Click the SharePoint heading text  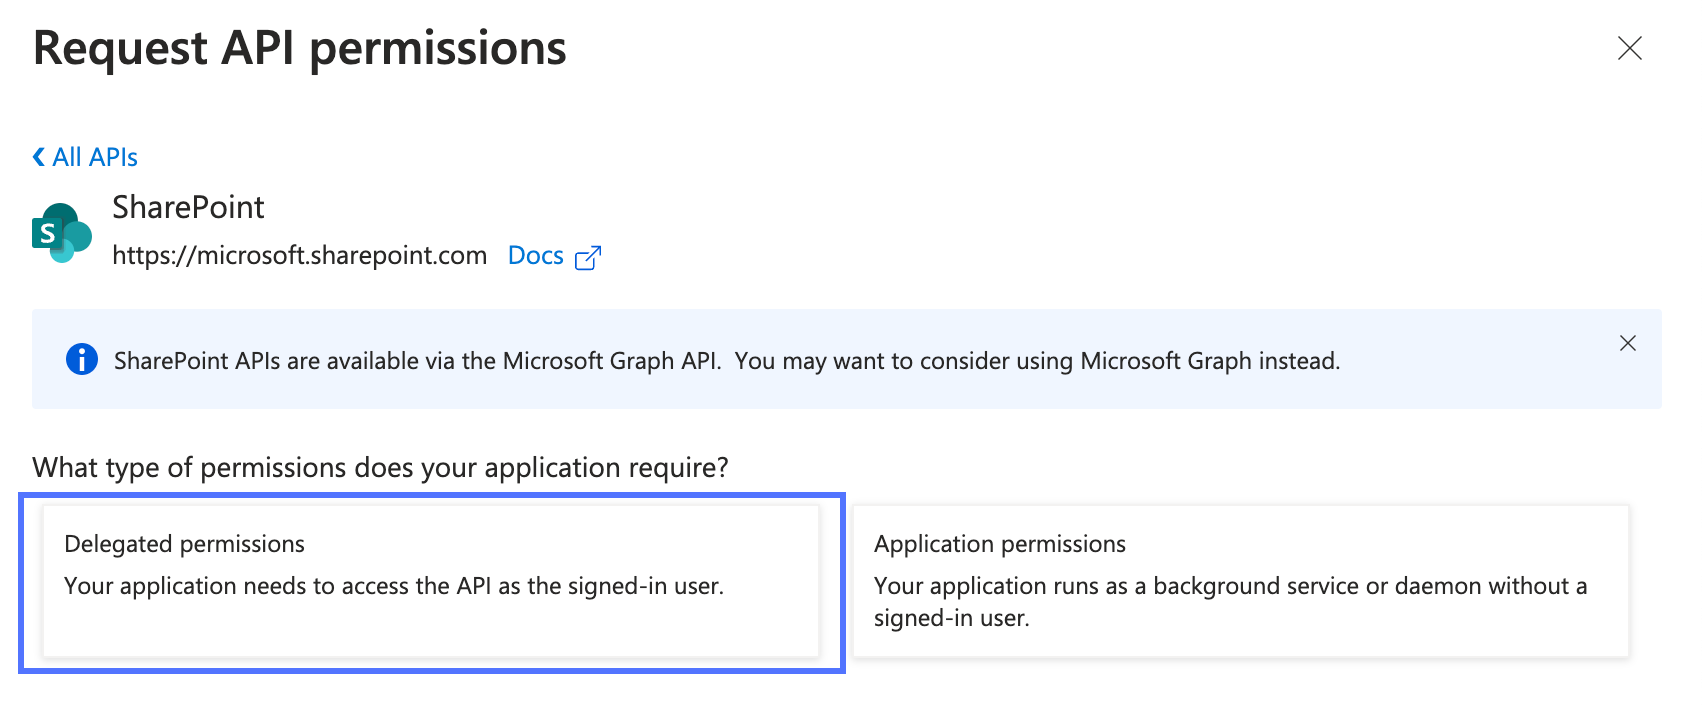click(188, 207)
